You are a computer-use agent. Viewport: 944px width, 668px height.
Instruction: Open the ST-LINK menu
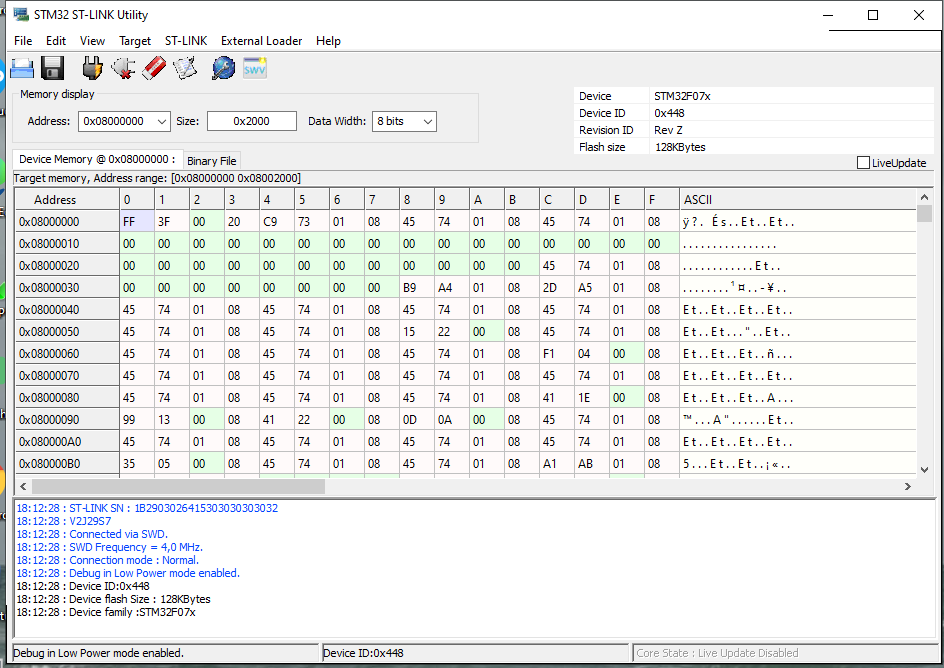[186, 41]
